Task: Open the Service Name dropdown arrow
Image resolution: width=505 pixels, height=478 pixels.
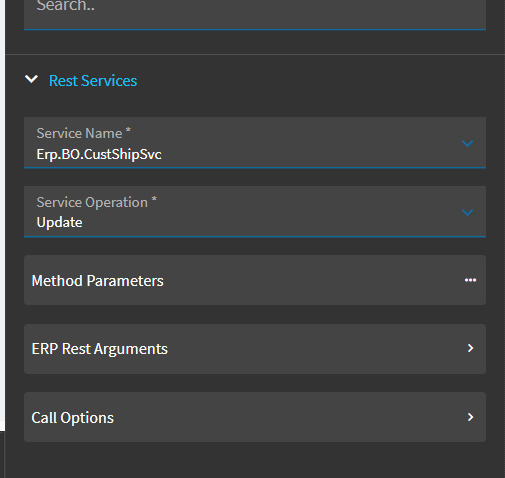Action: 467,143
